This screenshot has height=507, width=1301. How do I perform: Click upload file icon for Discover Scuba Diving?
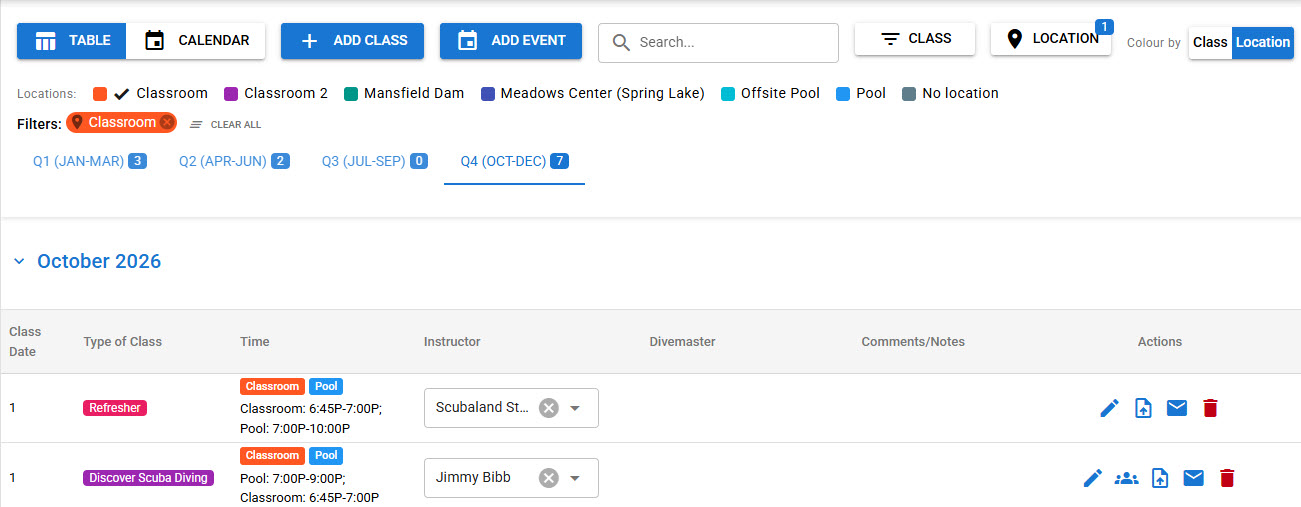(1160, 478)
